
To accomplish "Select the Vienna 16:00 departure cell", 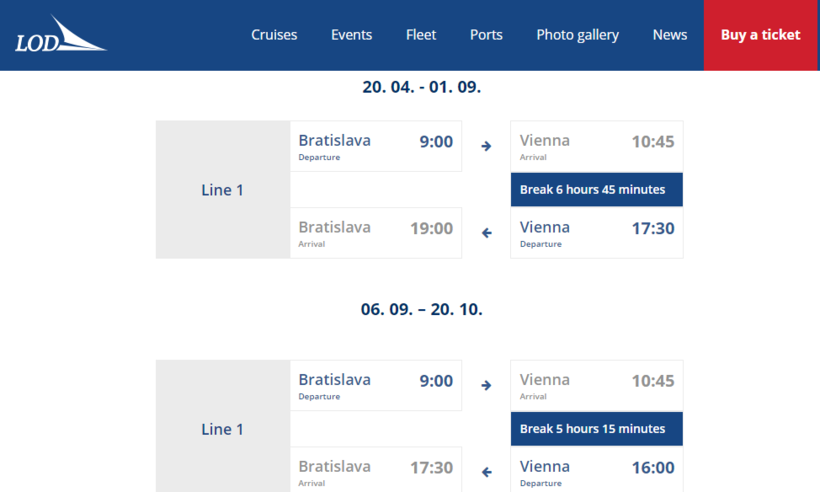I will point(597,472).
